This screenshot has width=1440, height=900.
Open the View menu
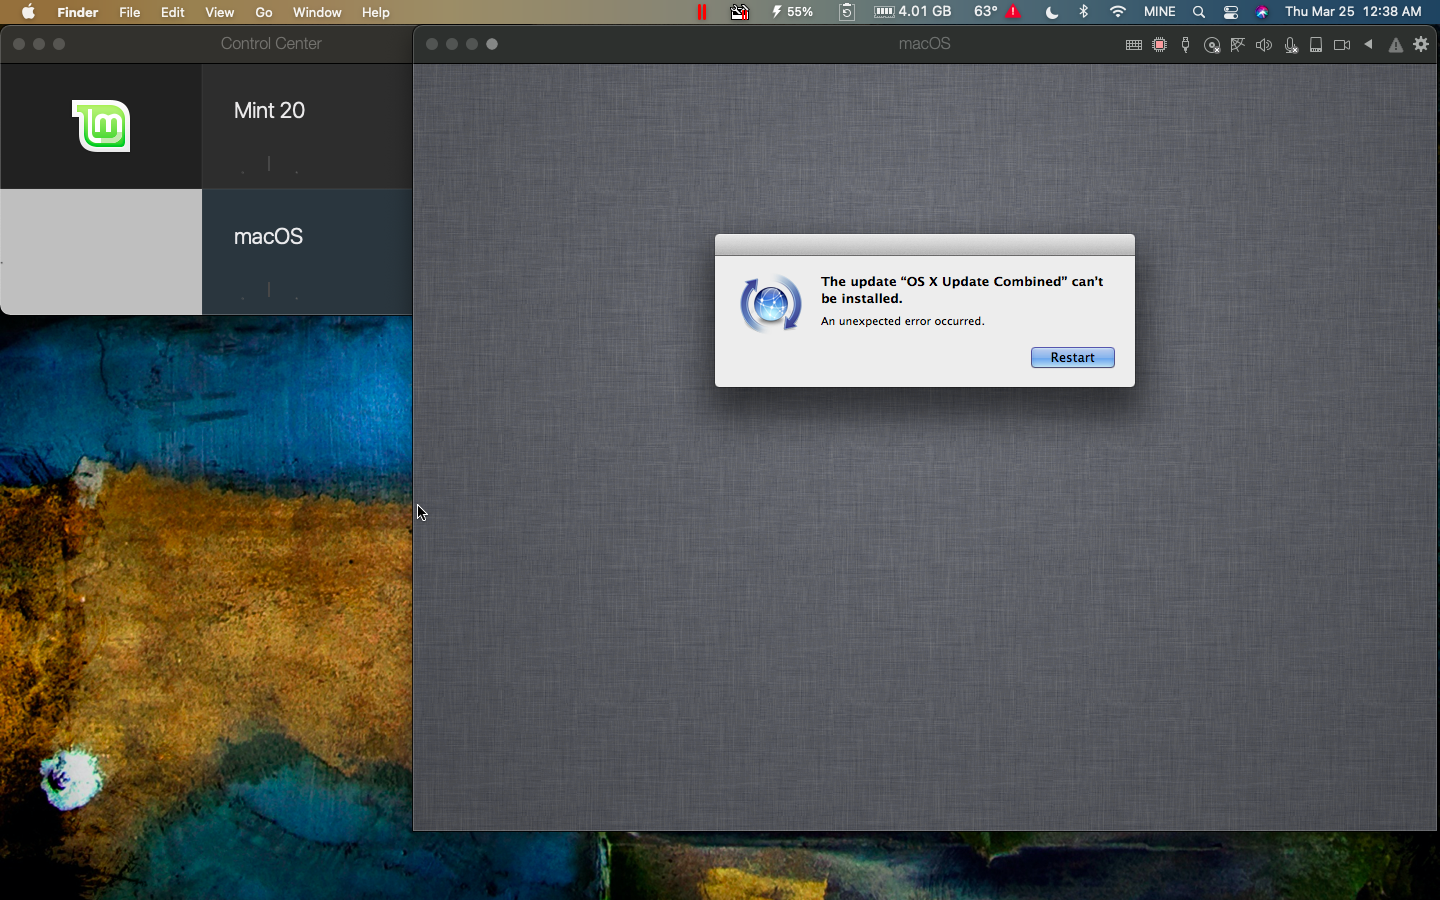tap(219, 12)
